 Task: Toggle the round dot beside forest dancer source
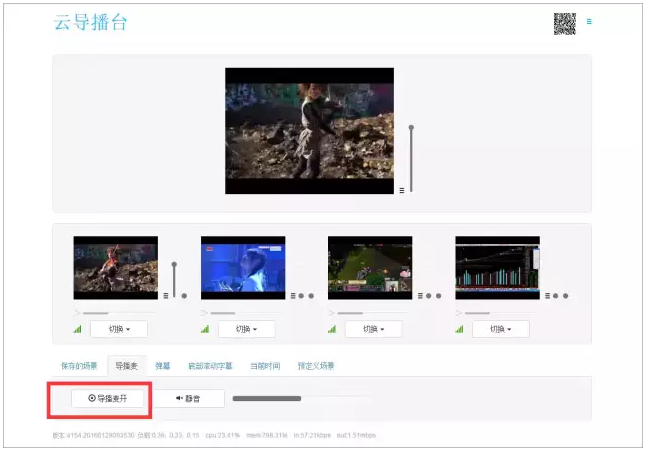coord(184,296)
